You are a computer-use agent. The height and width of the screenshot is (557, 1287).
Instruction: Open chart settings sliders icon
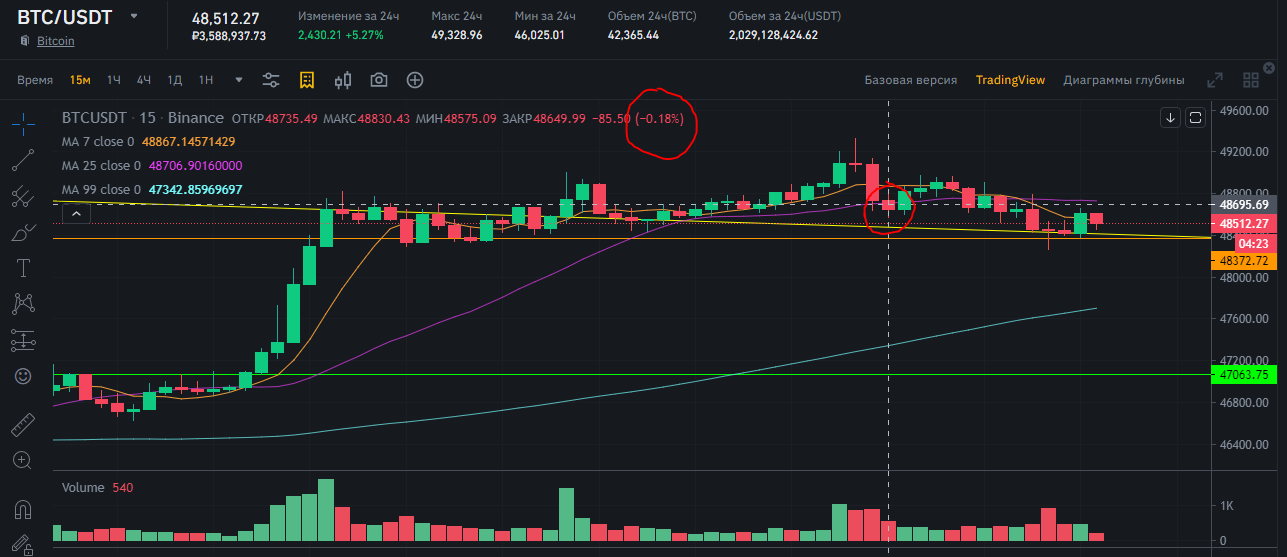click(270, 80)
